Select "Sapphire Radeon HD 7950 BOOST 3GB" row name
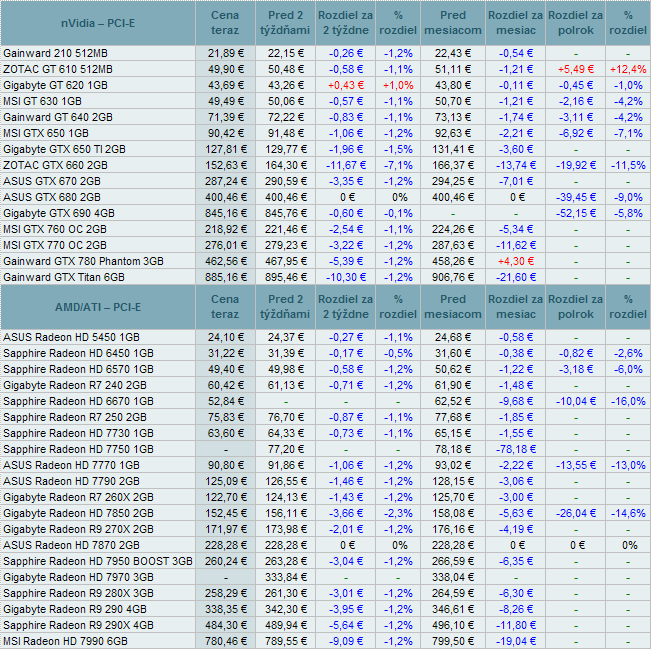Screen dimensions: 651x649 [x=98, y=561]
